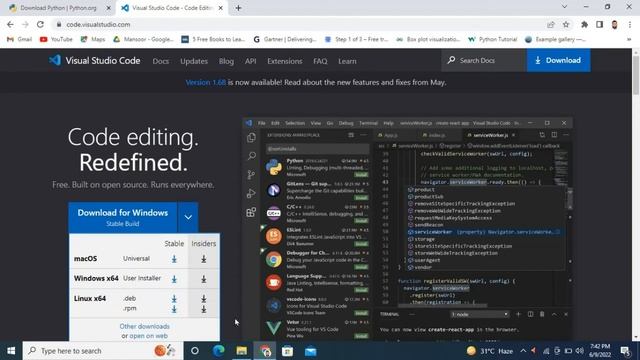Open Maps bookmark
This screenshot has height=360, width=640.
click(93, 39)
